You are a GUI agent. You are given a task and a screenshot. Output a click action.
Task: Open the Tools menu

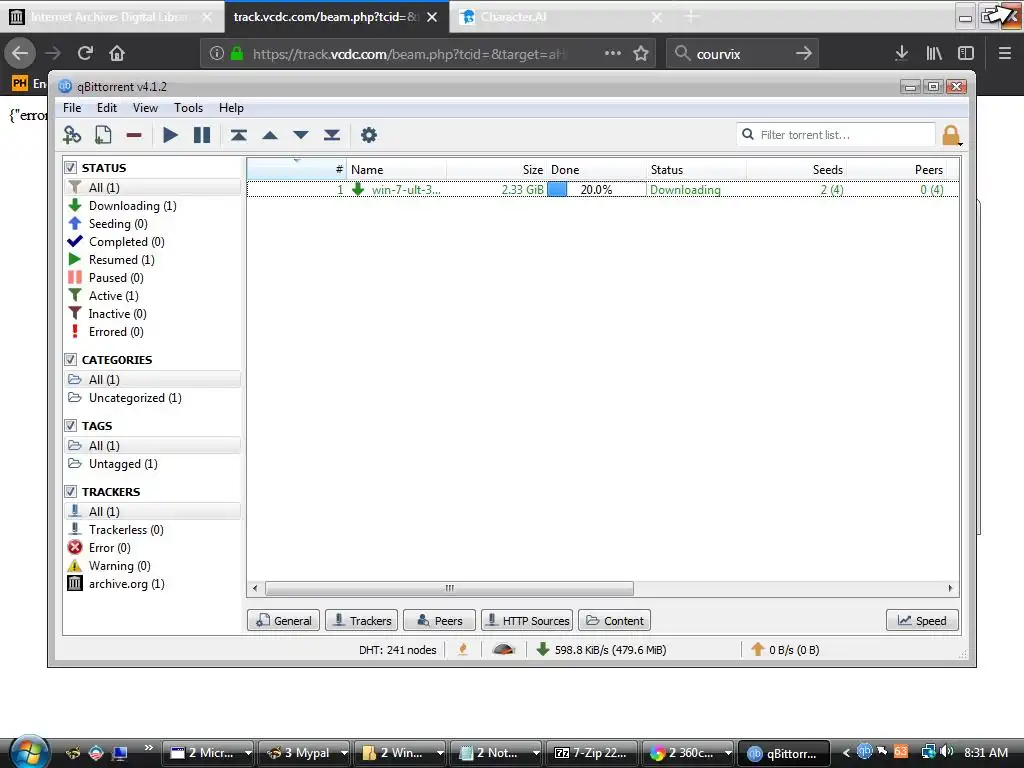(x=188, y=108)
